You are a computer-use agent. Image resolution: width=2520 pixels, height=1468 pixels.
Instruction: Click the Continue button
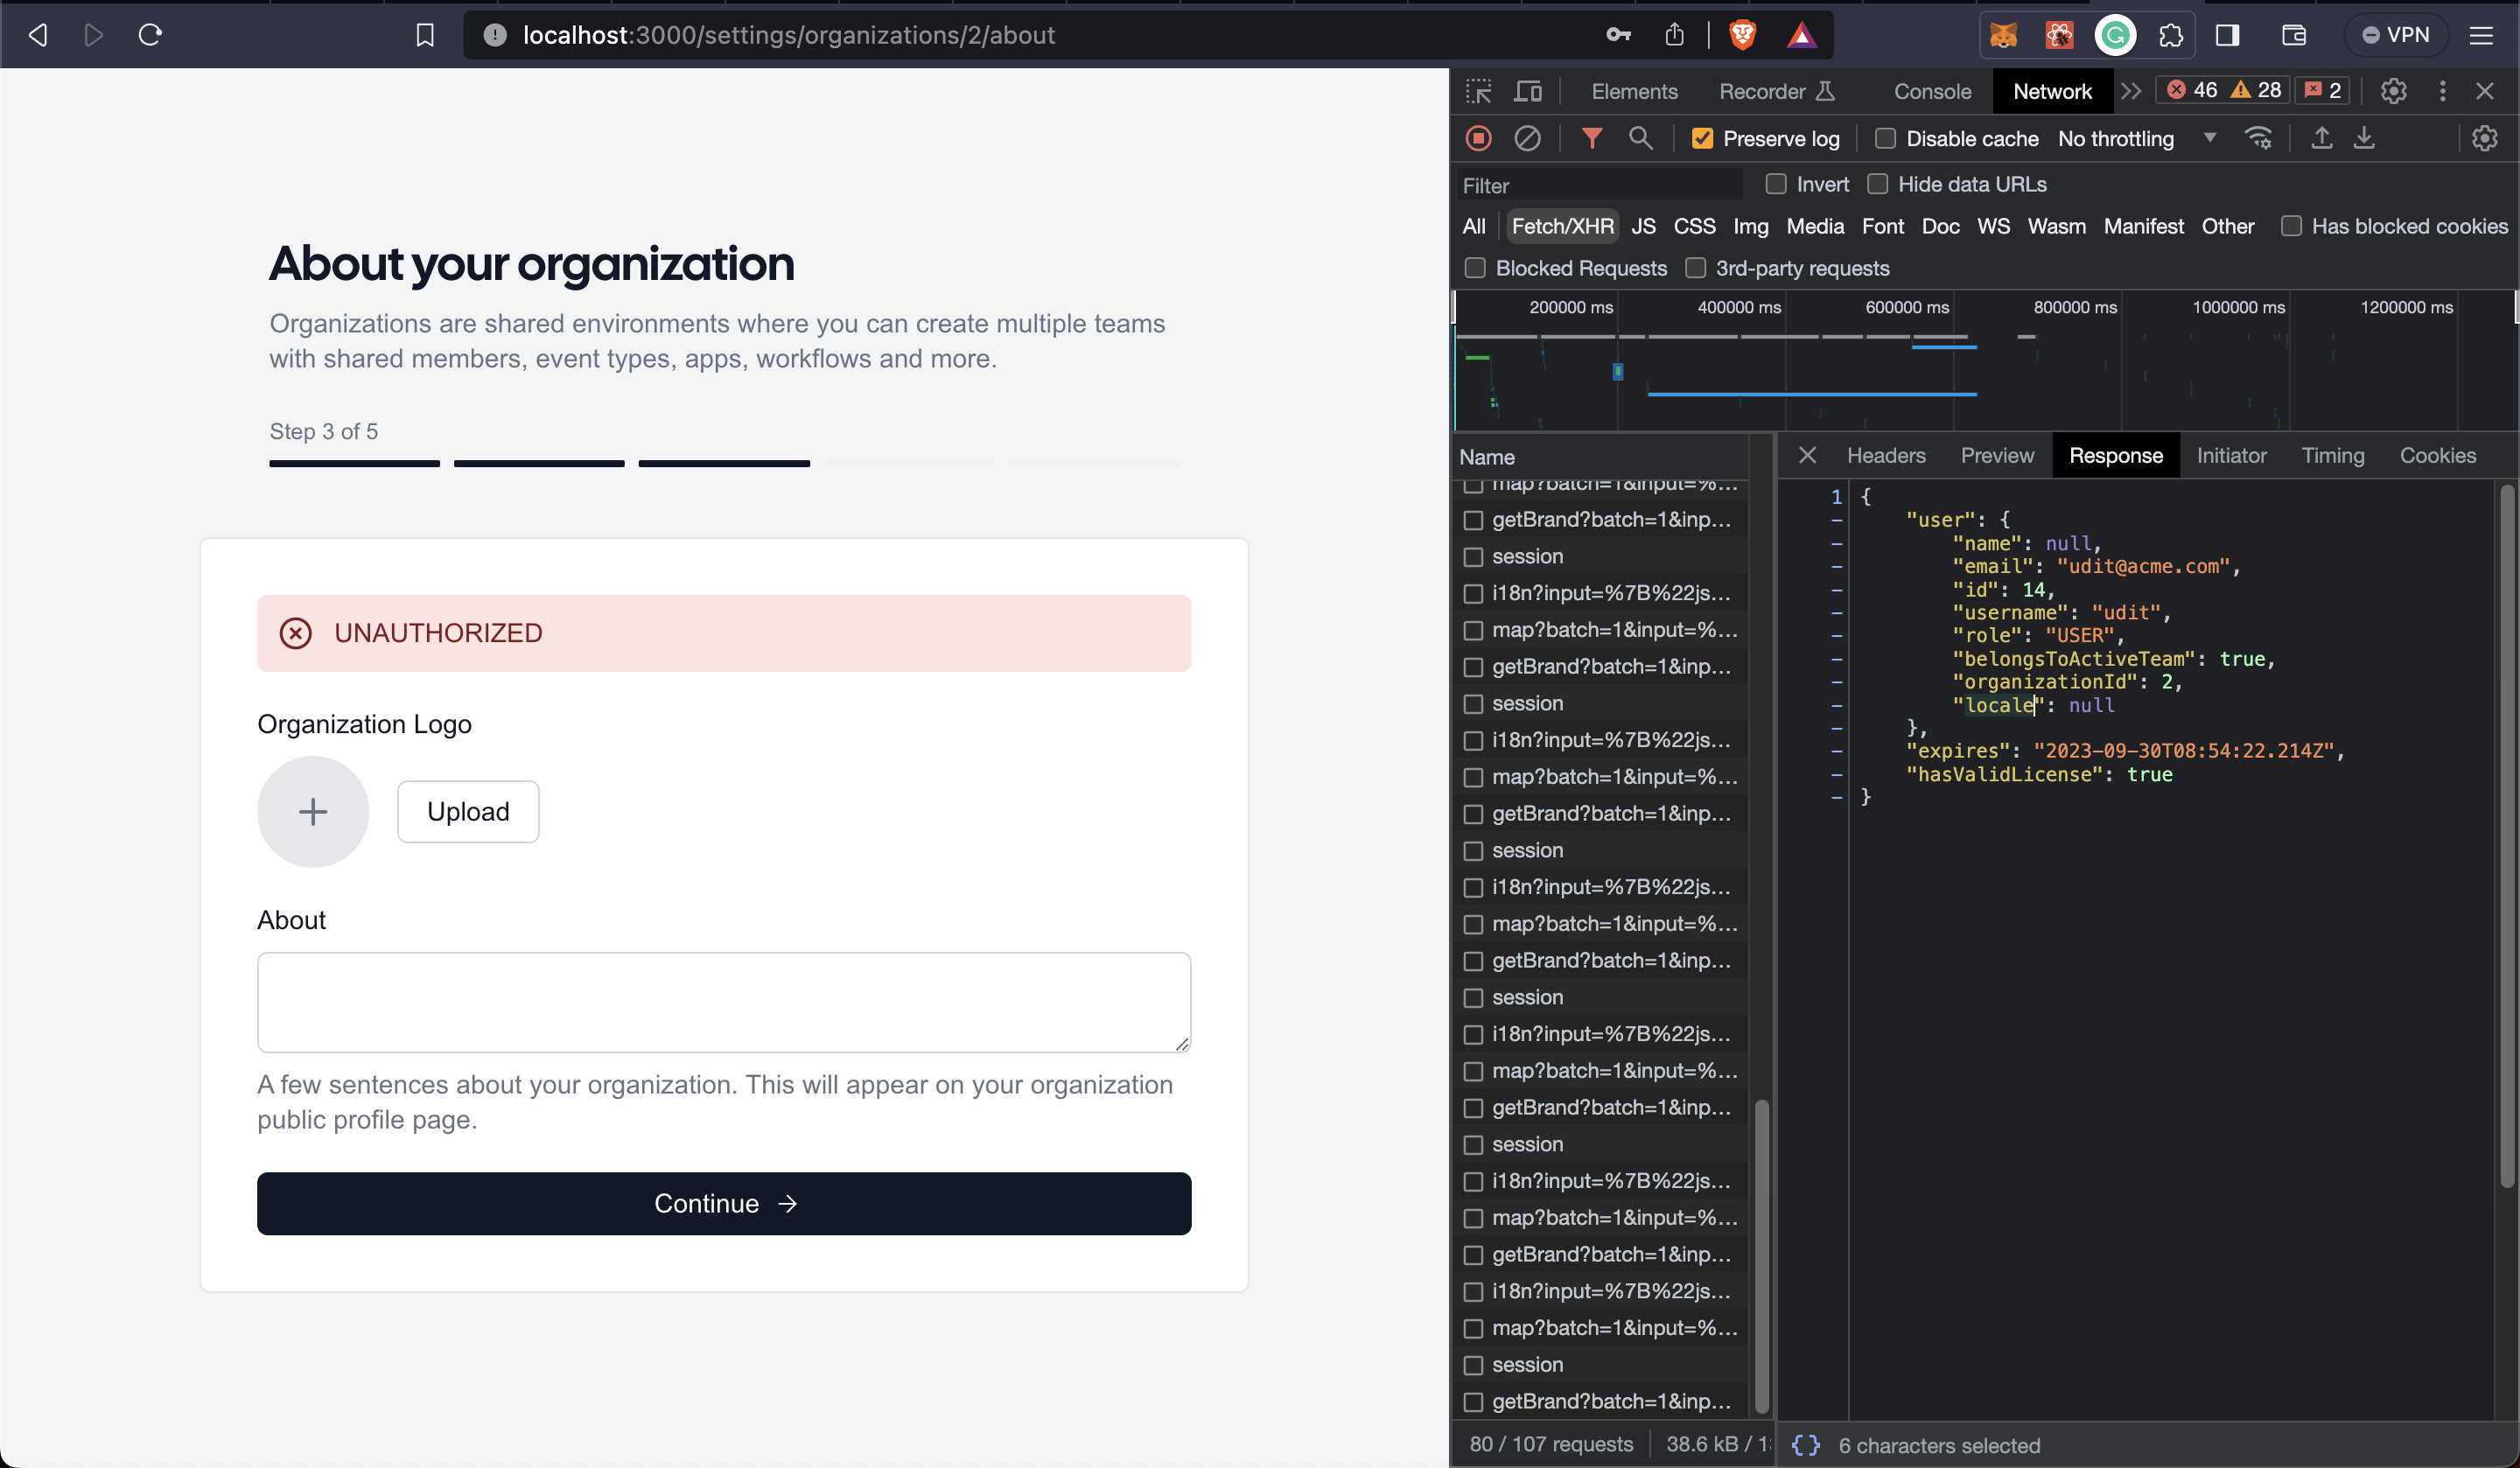point(723,1203)
